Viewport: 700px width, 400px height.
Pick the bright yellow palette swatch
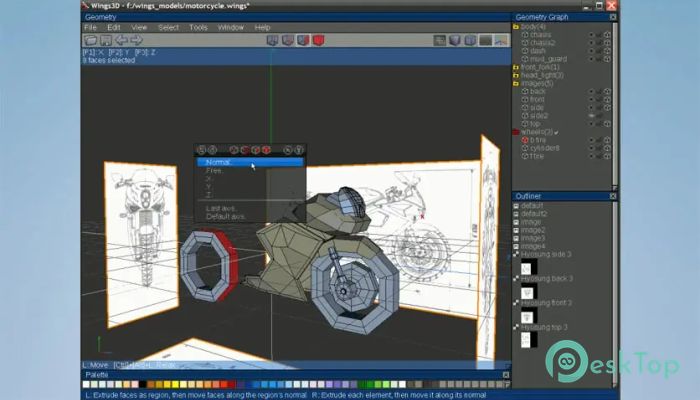[x=175, y=384]
